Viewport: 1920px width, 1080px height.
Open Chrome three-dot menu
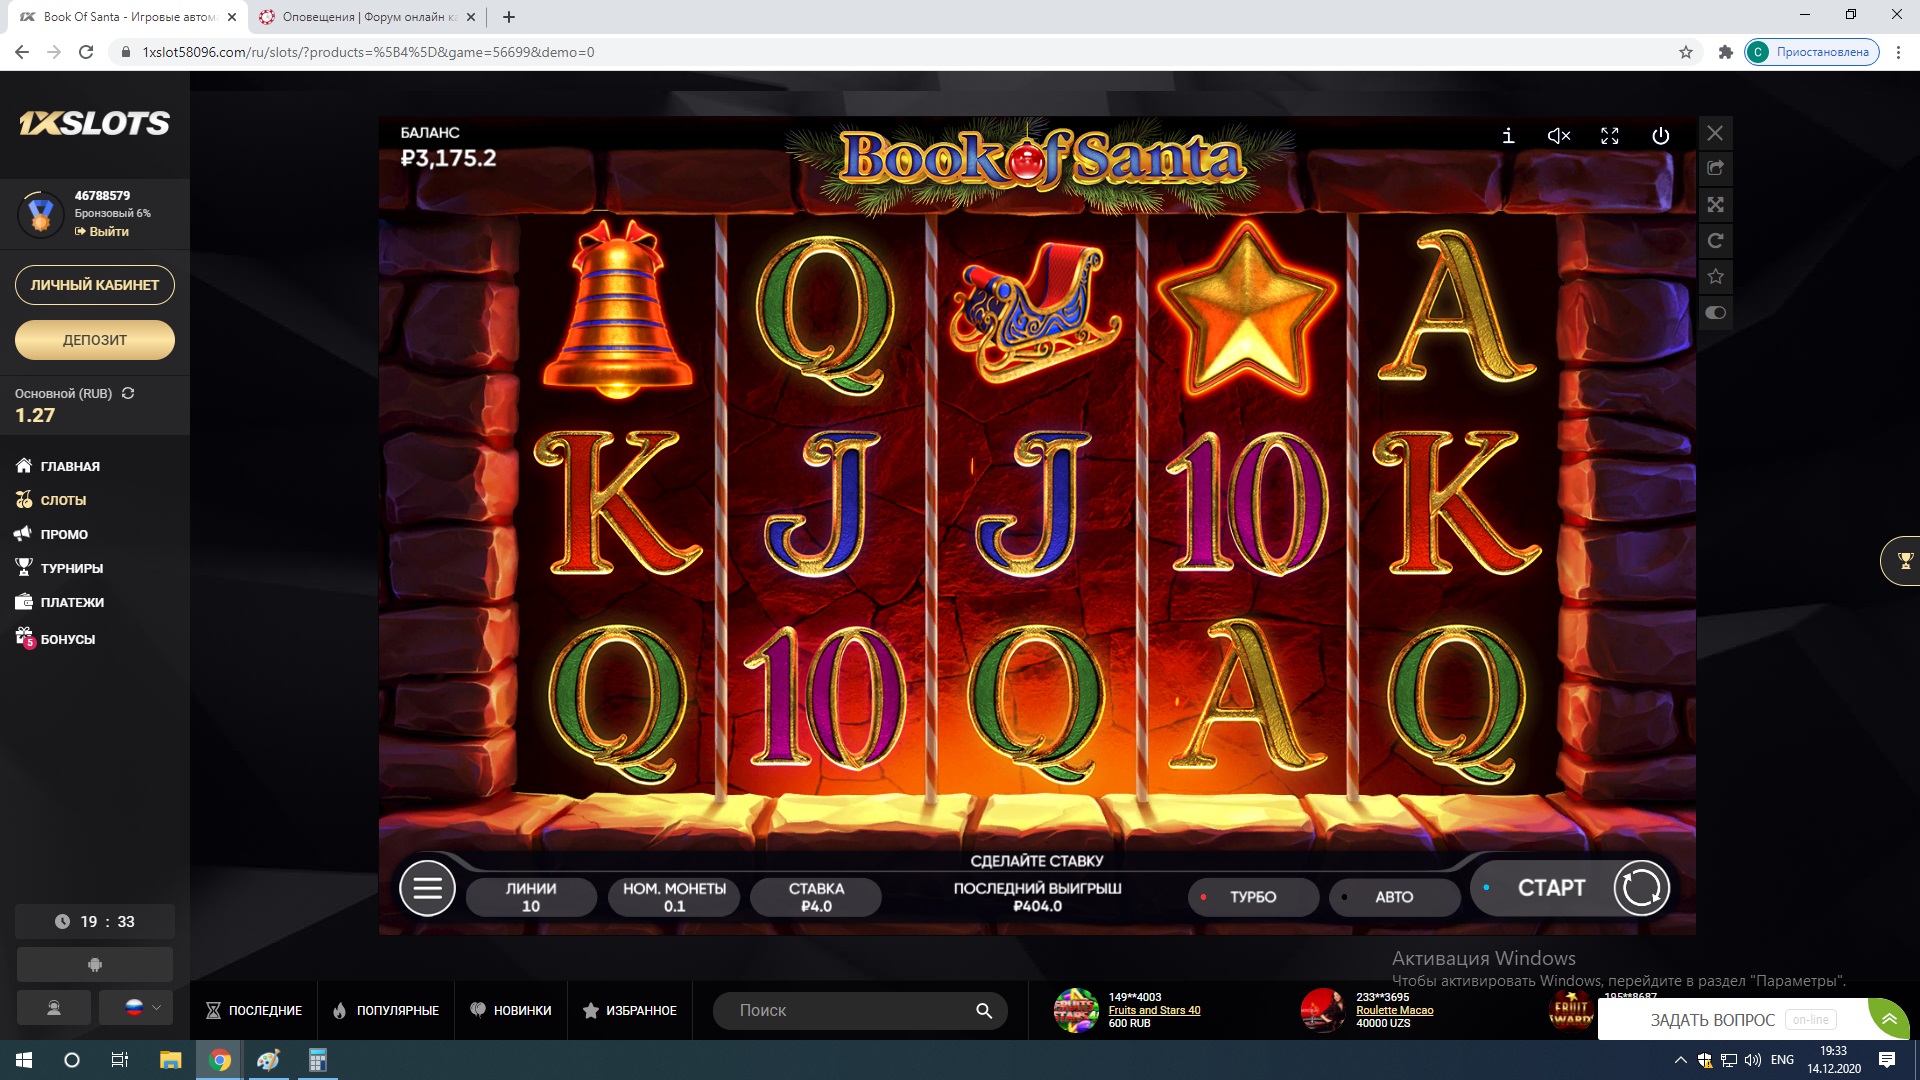pyautogui.click(x=1899, y=52)
